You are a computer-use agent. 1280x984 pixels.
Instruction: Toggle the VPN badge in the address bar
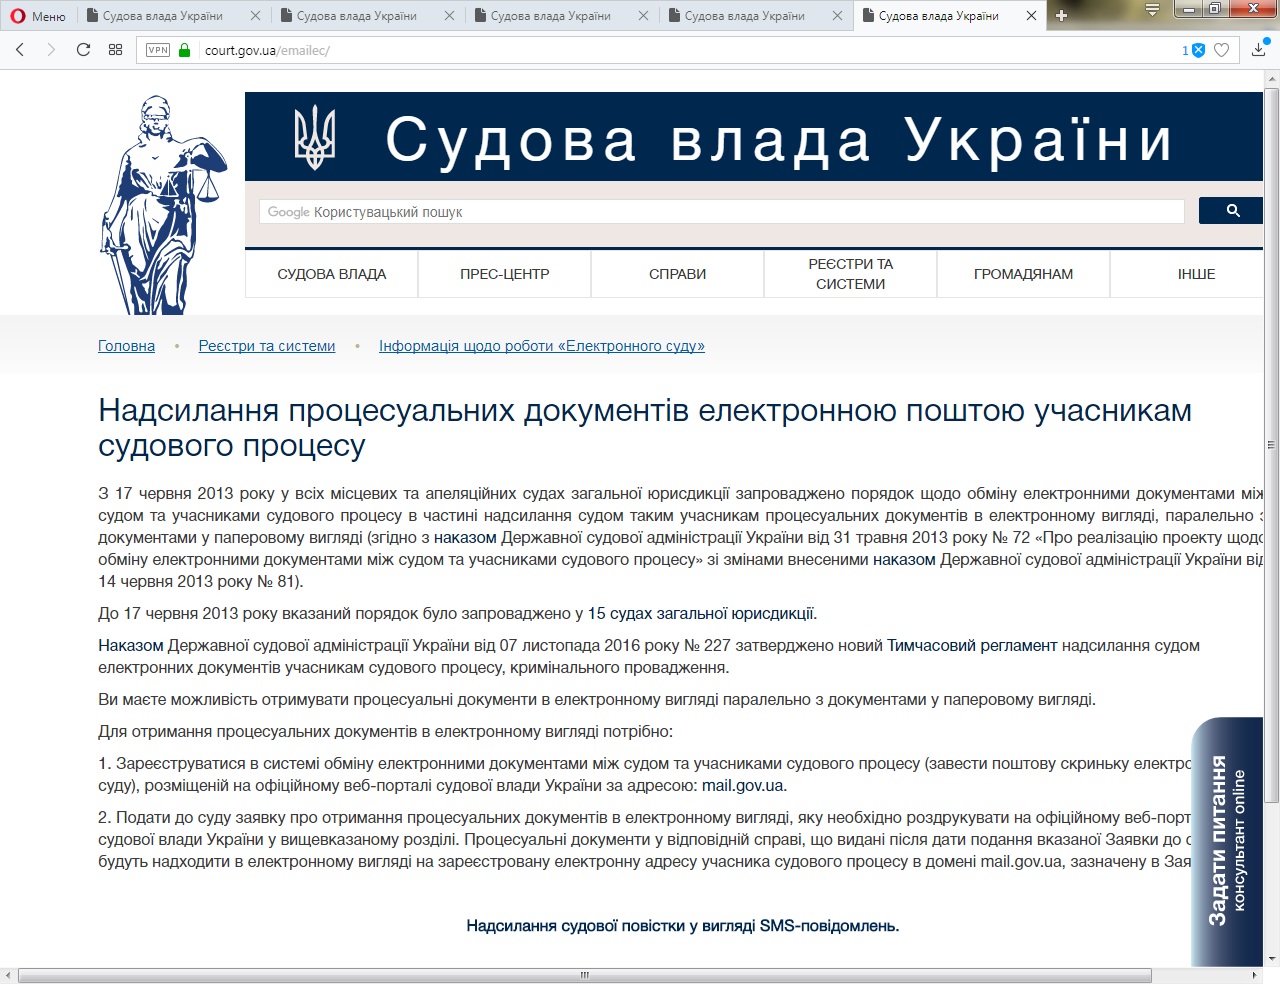158,50
